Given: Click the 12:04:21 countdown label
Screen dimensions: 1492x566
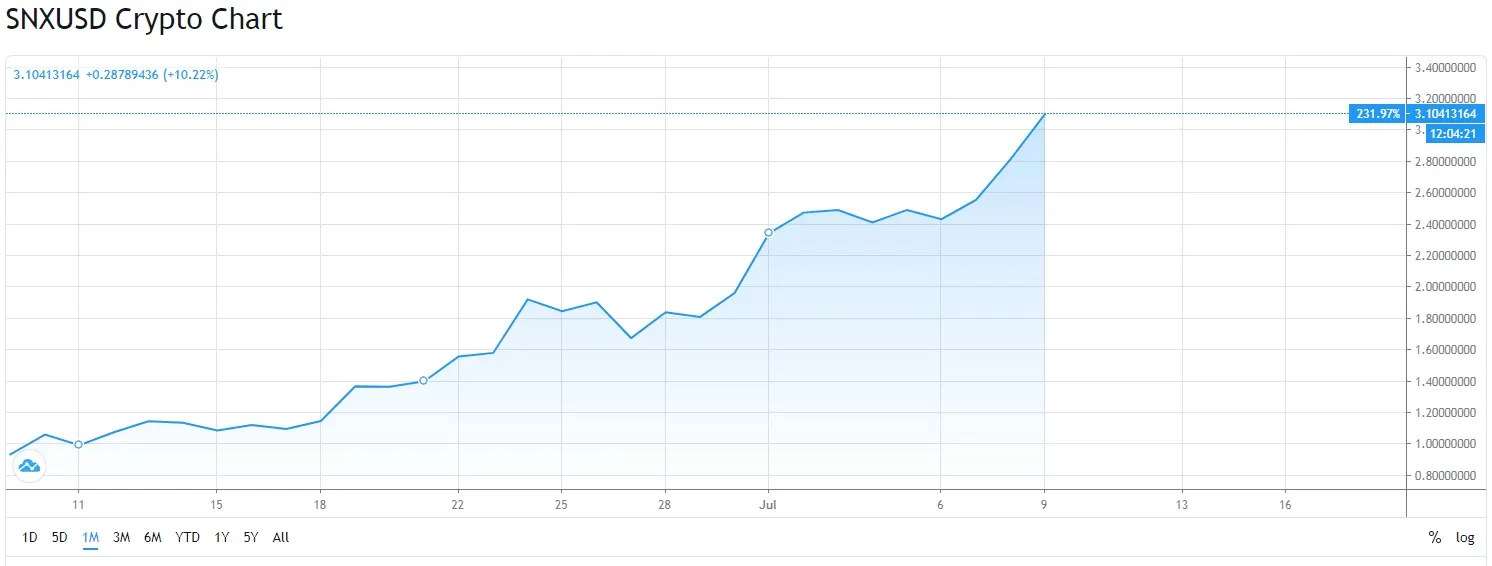Looking at the screenshot, I should point(1454,133).
